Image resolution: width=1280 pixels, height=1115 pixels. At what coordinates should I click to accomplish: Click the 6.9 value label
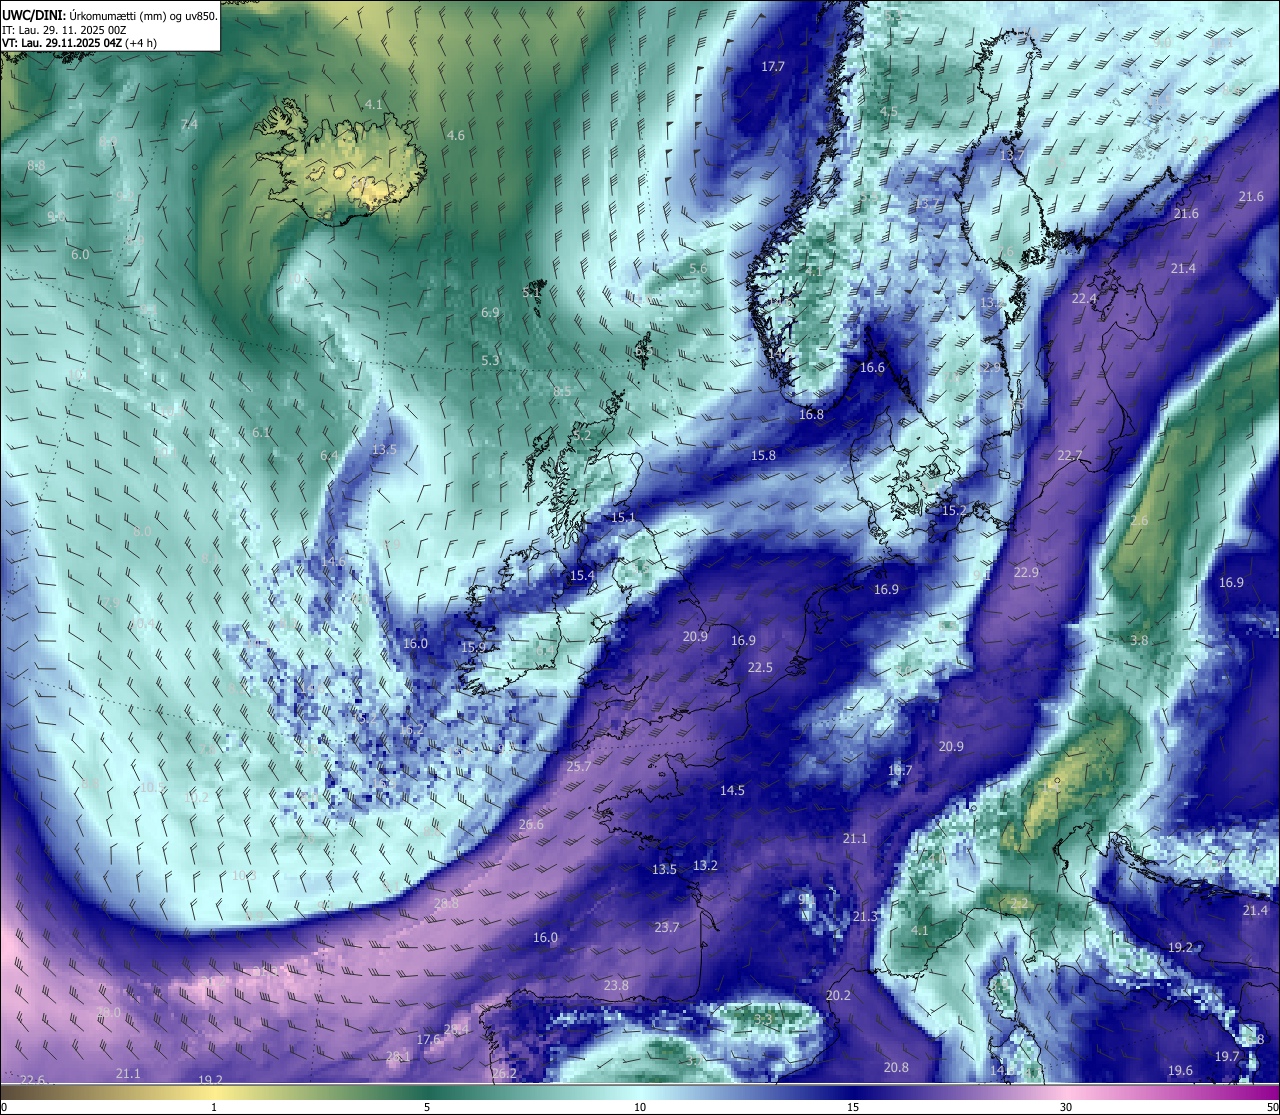(490, 313)
